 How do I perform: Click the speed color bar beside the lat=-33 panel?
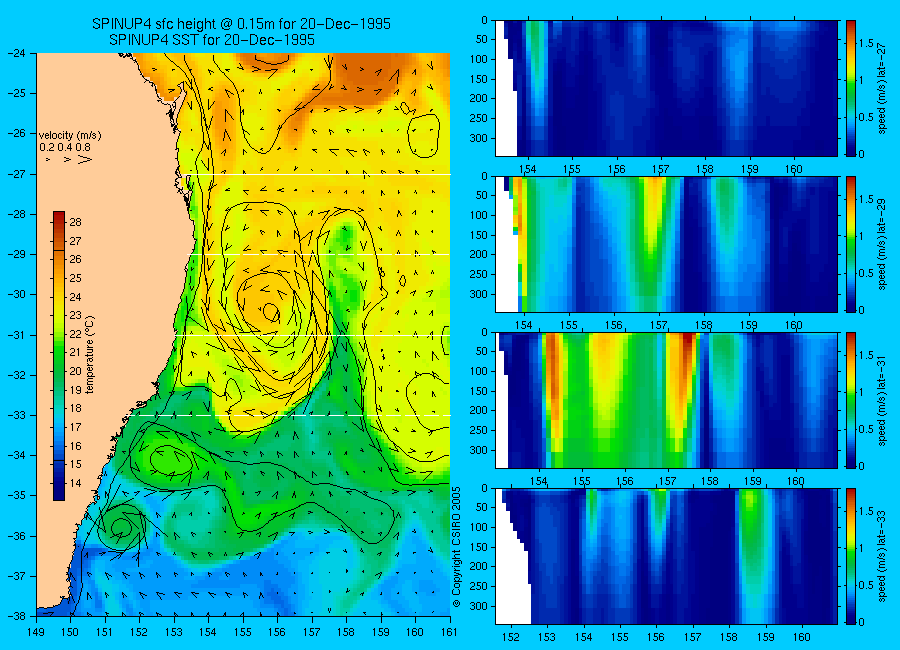(850, 556)
